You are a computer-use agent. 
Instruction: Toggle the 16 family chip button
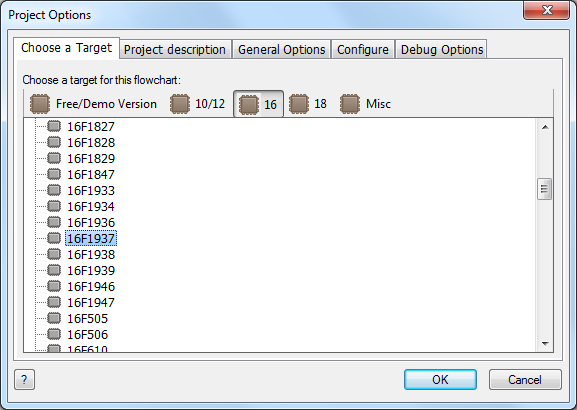tap(258, 104)
